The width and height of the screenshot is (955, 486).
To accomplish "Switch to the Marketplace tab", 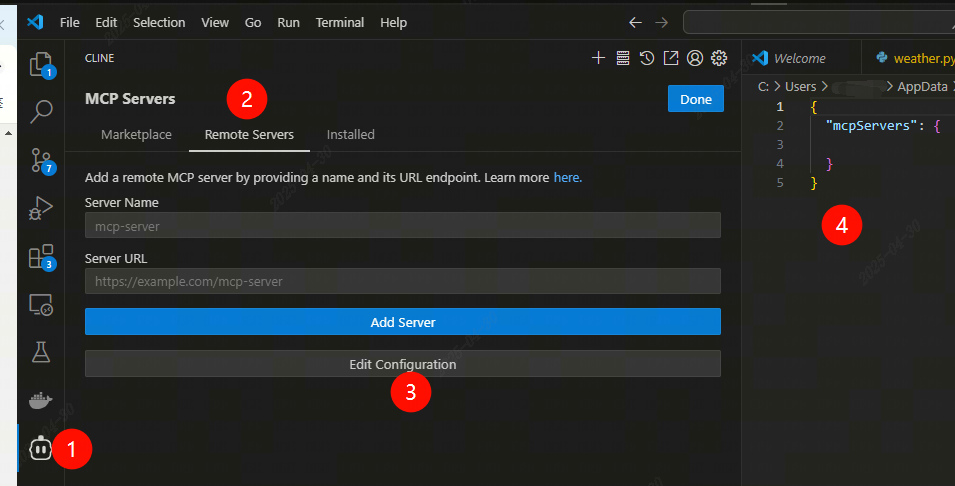I will coord(136,135).
